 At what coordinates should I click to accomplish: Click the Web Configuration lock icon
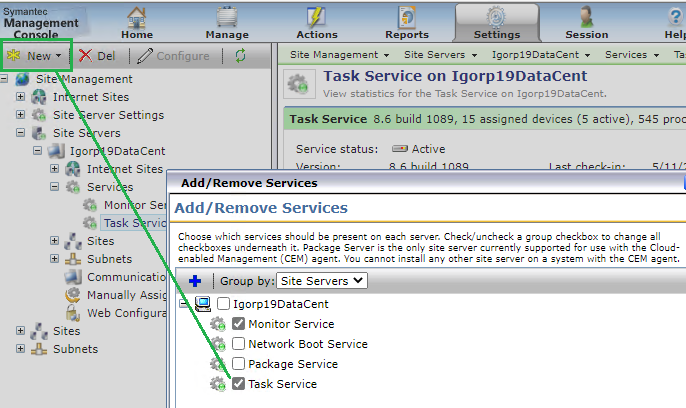(x=73, y=313)
